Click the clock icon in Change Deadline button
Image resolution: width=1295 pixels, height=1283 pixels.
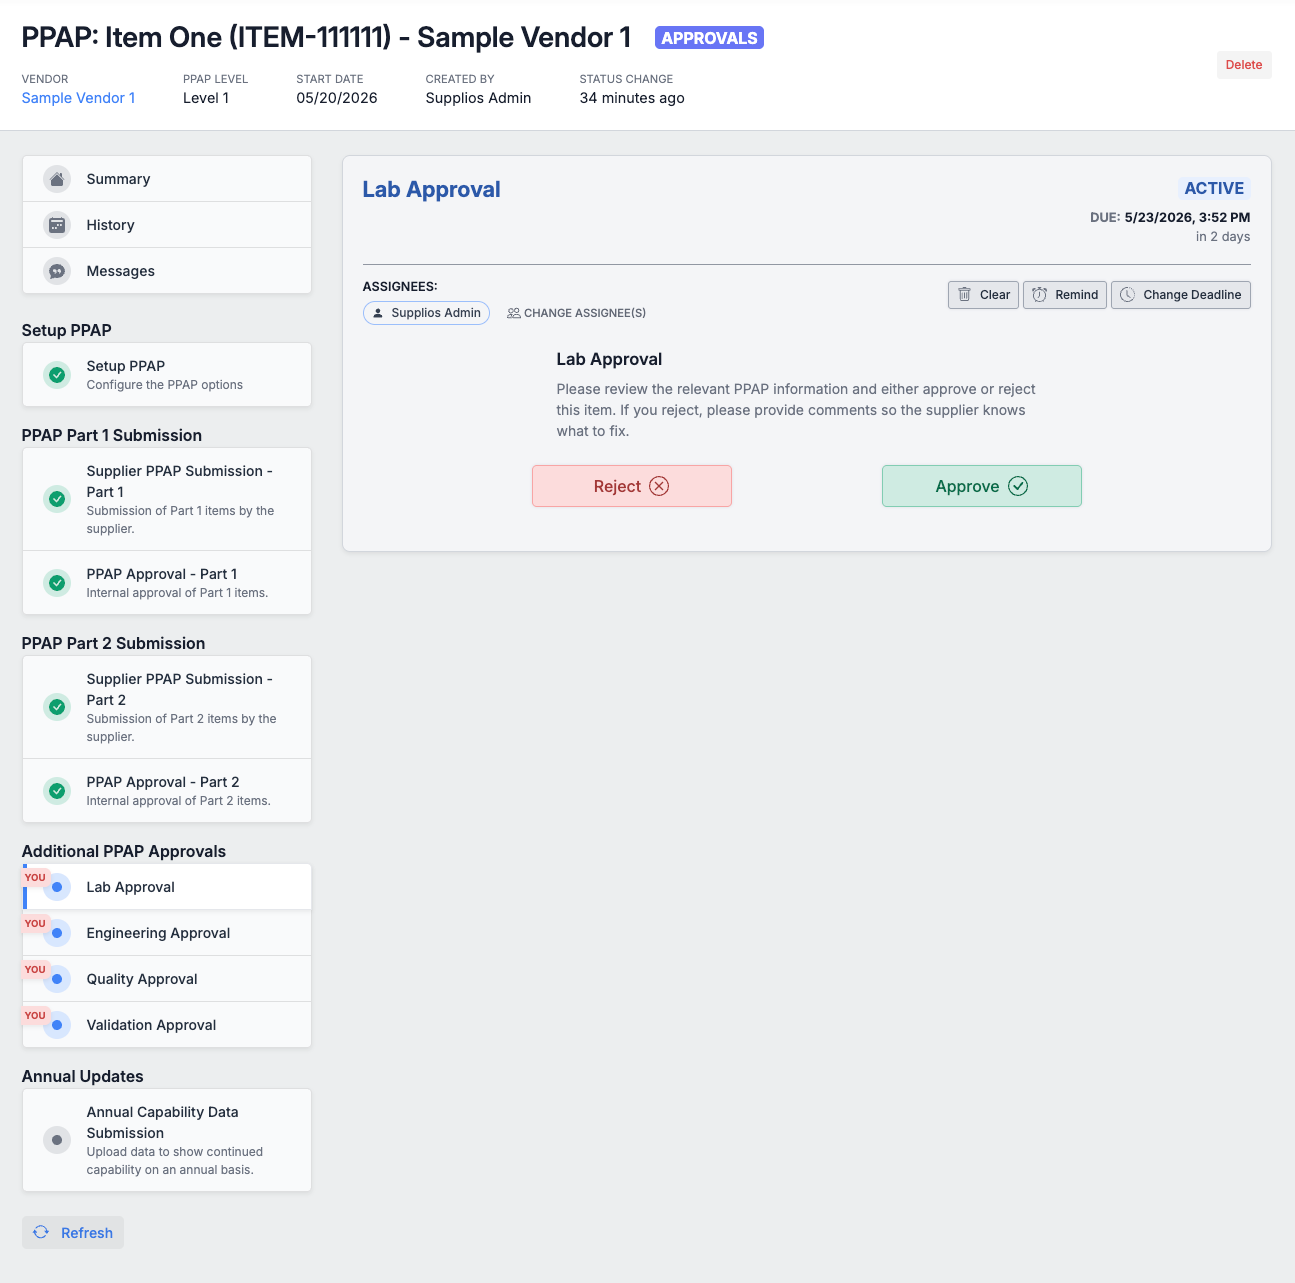click(1127, 295)
